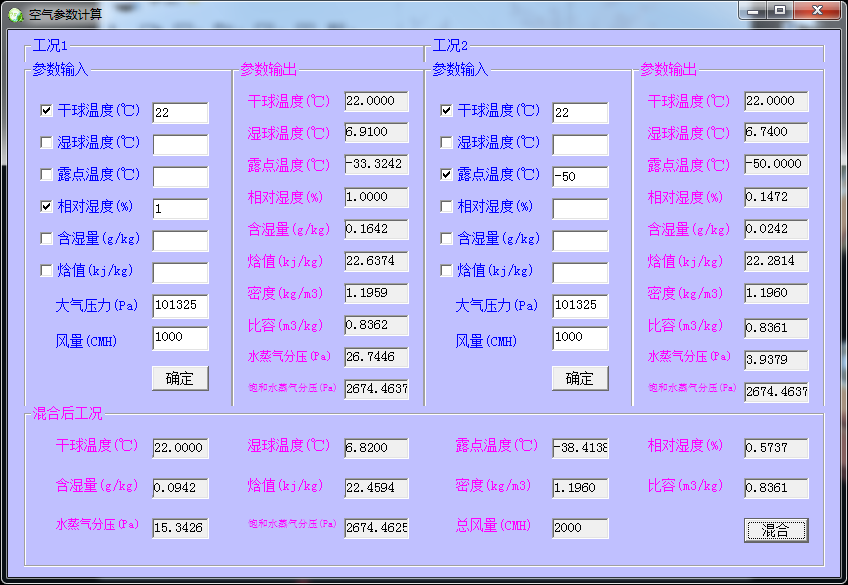Focus 工况2 风量 input field
848x585 pixels.
pyautogui.click(x=580, y=337)
